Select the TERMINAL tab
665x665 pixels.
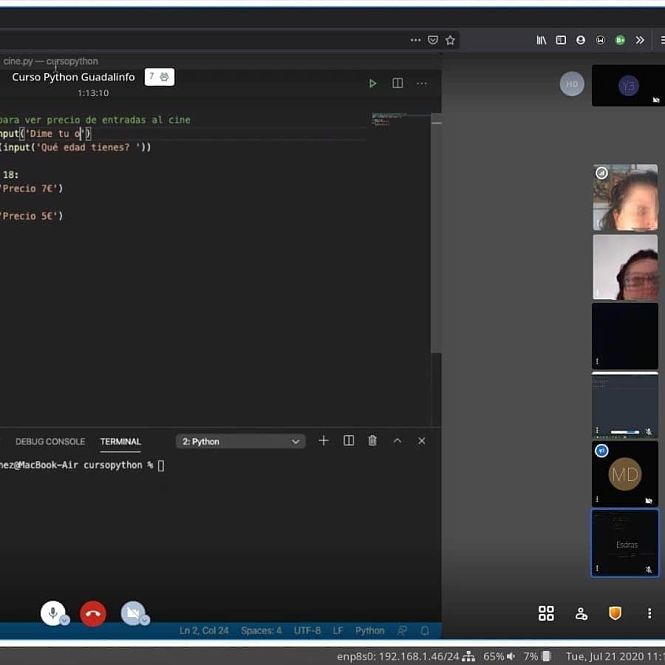pos(120,441)
